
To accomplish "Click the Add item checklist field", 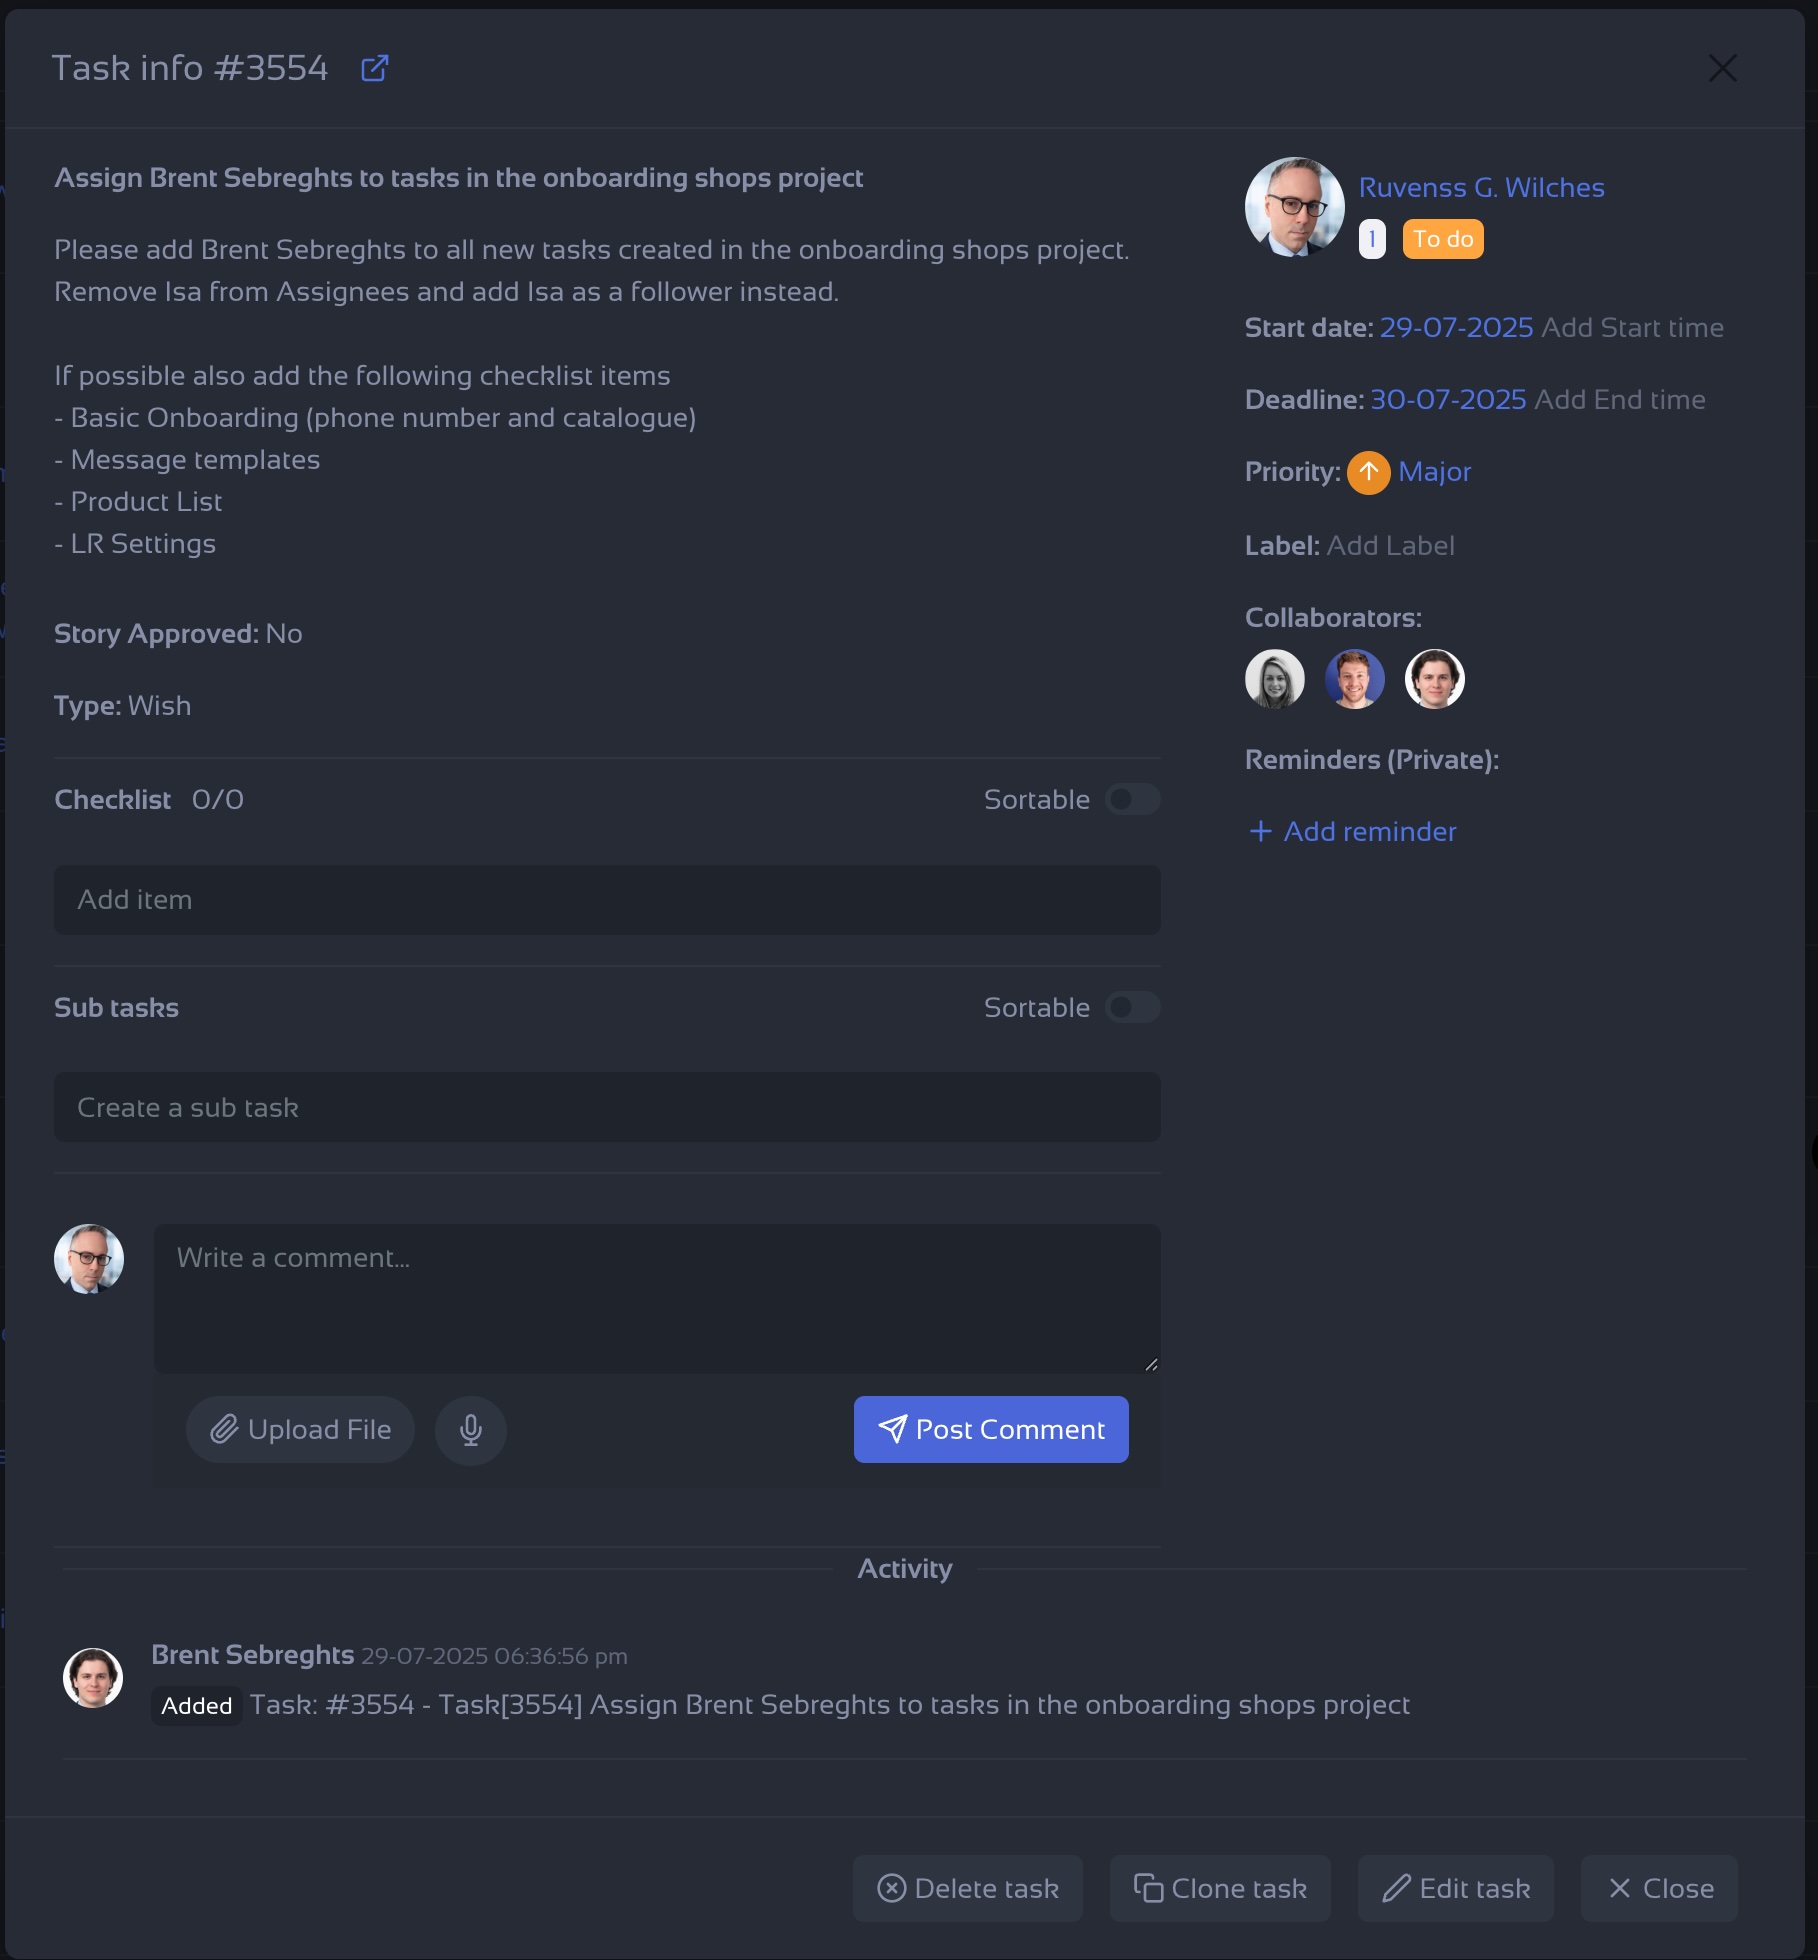I will pyautogui.click(x=607, y=900).
